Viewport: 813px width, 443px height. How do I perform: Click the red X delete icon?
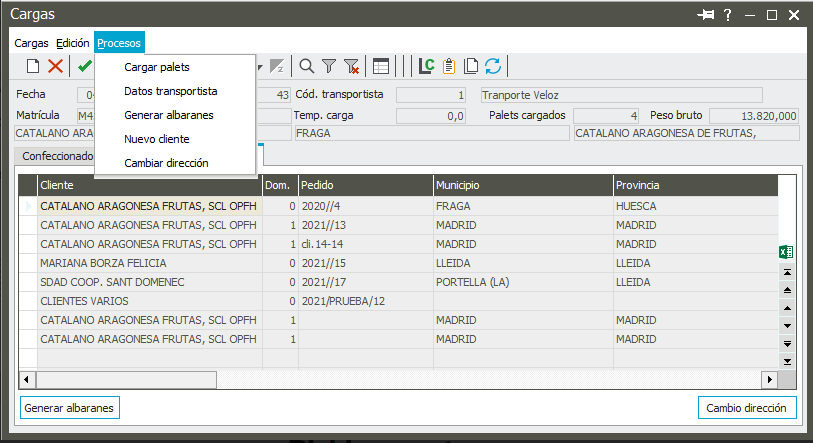point(55,67)
